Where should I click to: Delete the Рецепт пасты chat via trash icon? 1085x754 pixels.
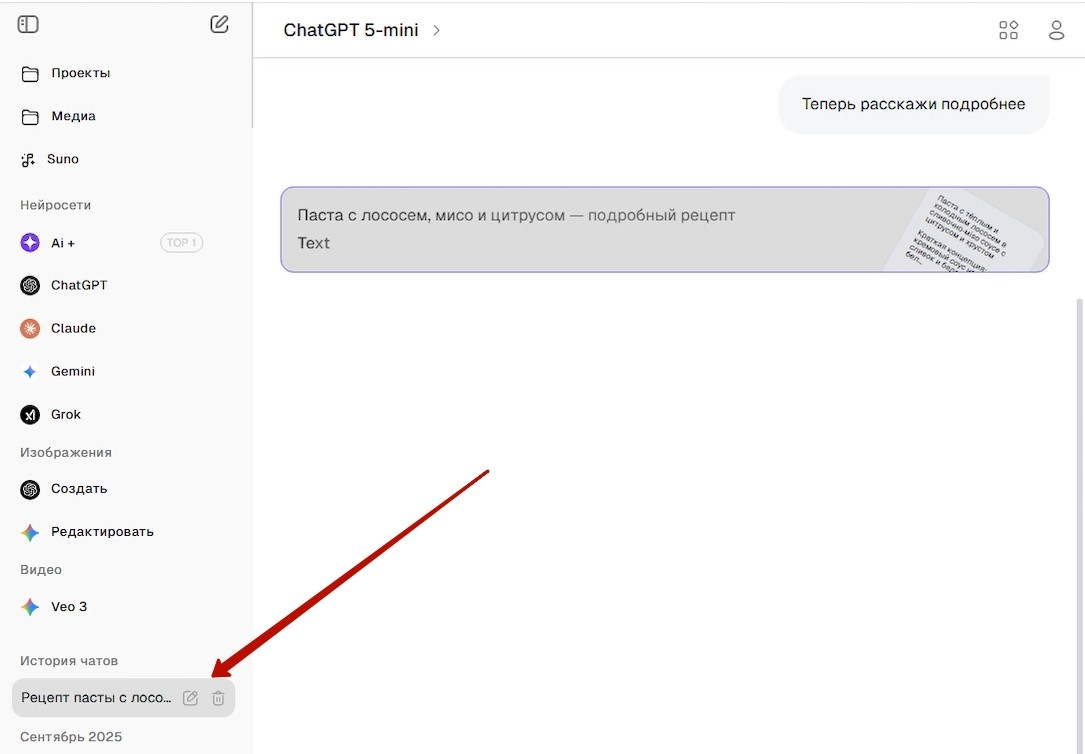pos(218,698)
